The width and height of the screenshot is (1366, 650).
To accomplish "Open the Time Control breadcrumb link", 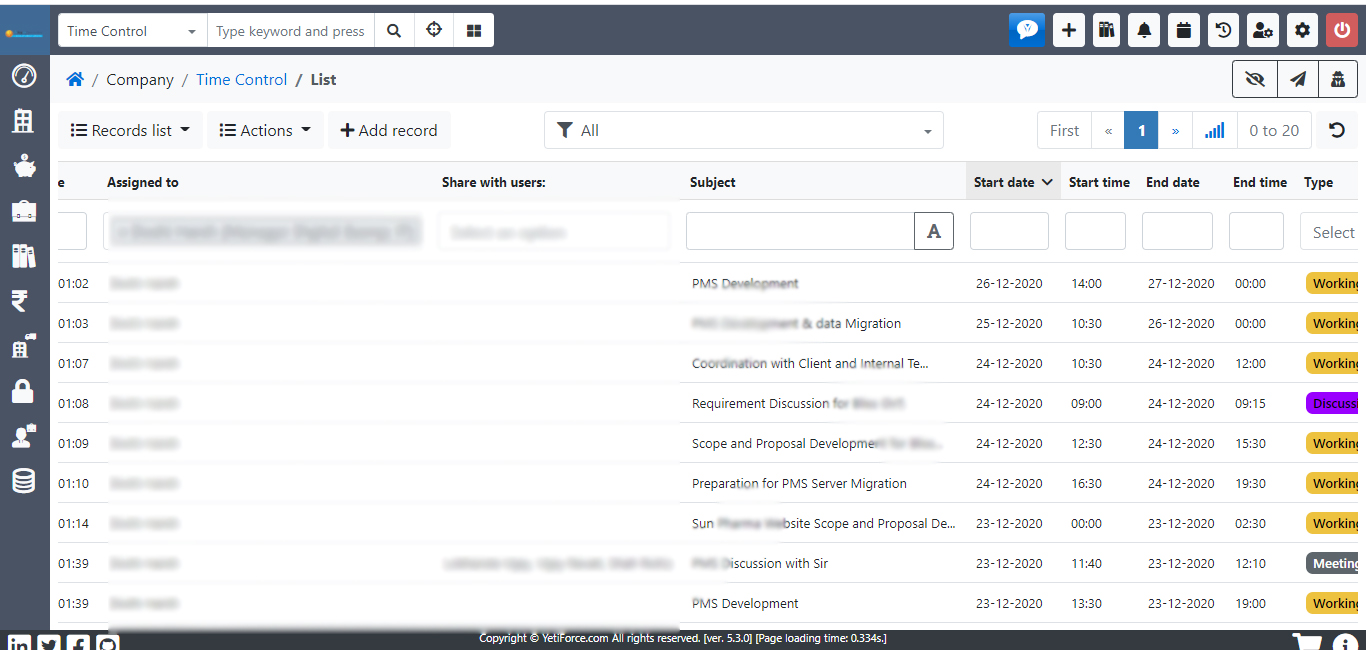I will coord(241,79).
